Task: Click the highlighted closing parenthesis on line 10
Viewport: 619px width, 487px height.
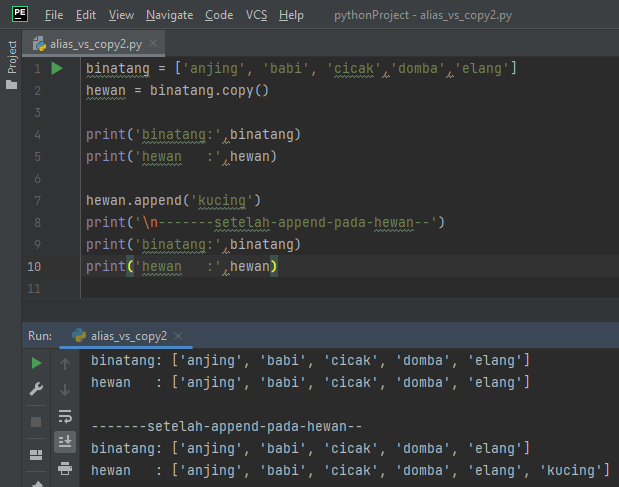Action: coord(274,266)
